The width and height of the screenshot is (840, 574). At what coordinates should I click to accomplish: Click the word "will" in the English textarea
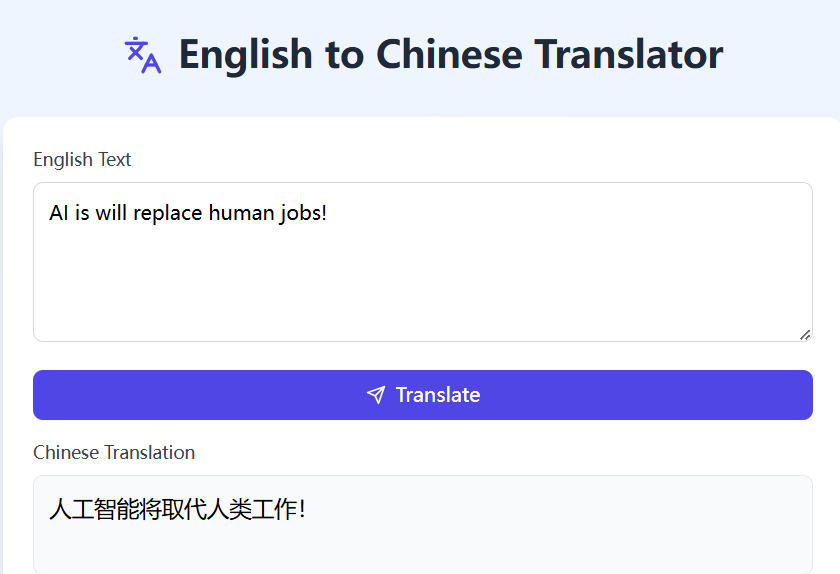click(x=111, y=213)
